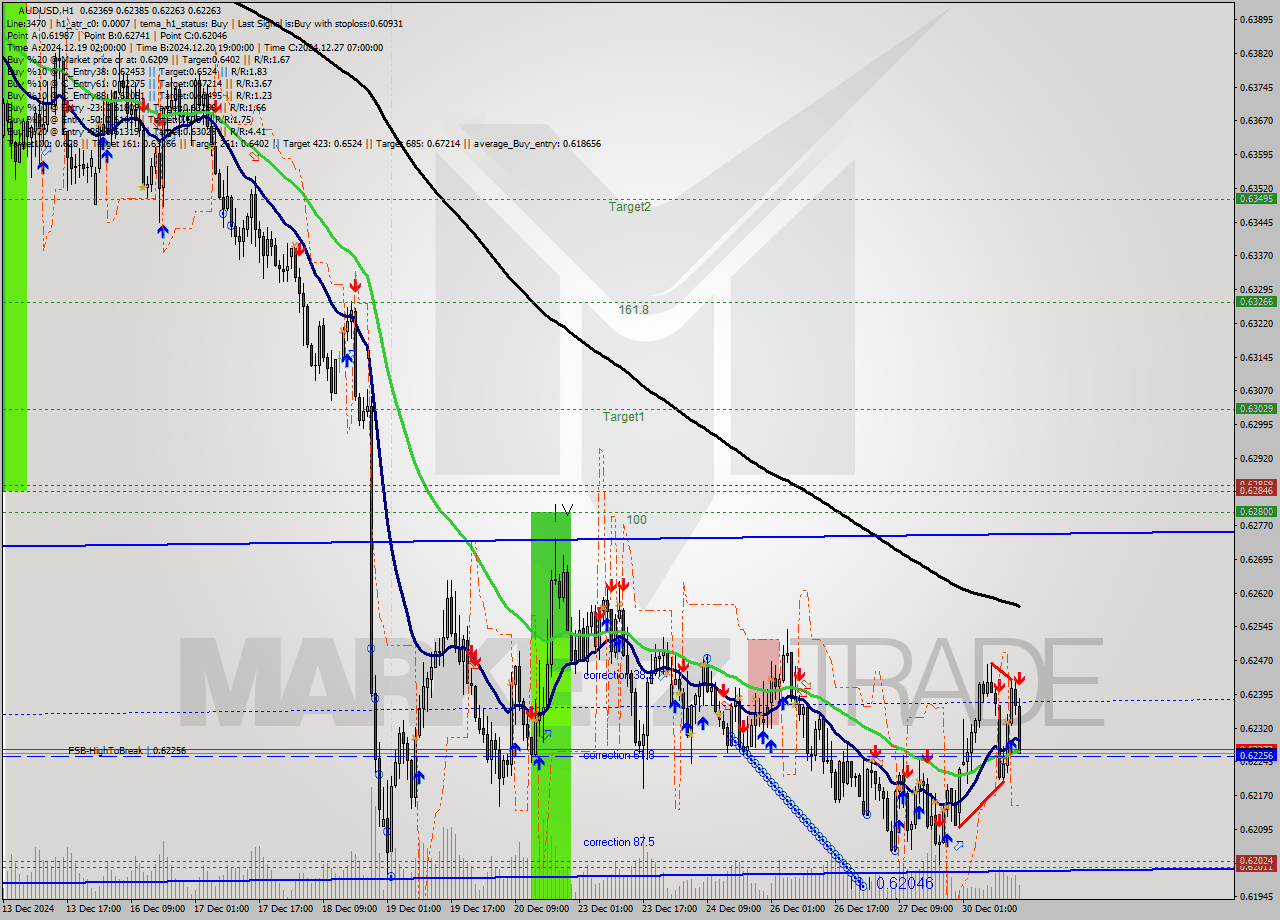Click the 'Point A:0.61987' text
Viewport: 1280px width, 920px height.
[40, 35]
